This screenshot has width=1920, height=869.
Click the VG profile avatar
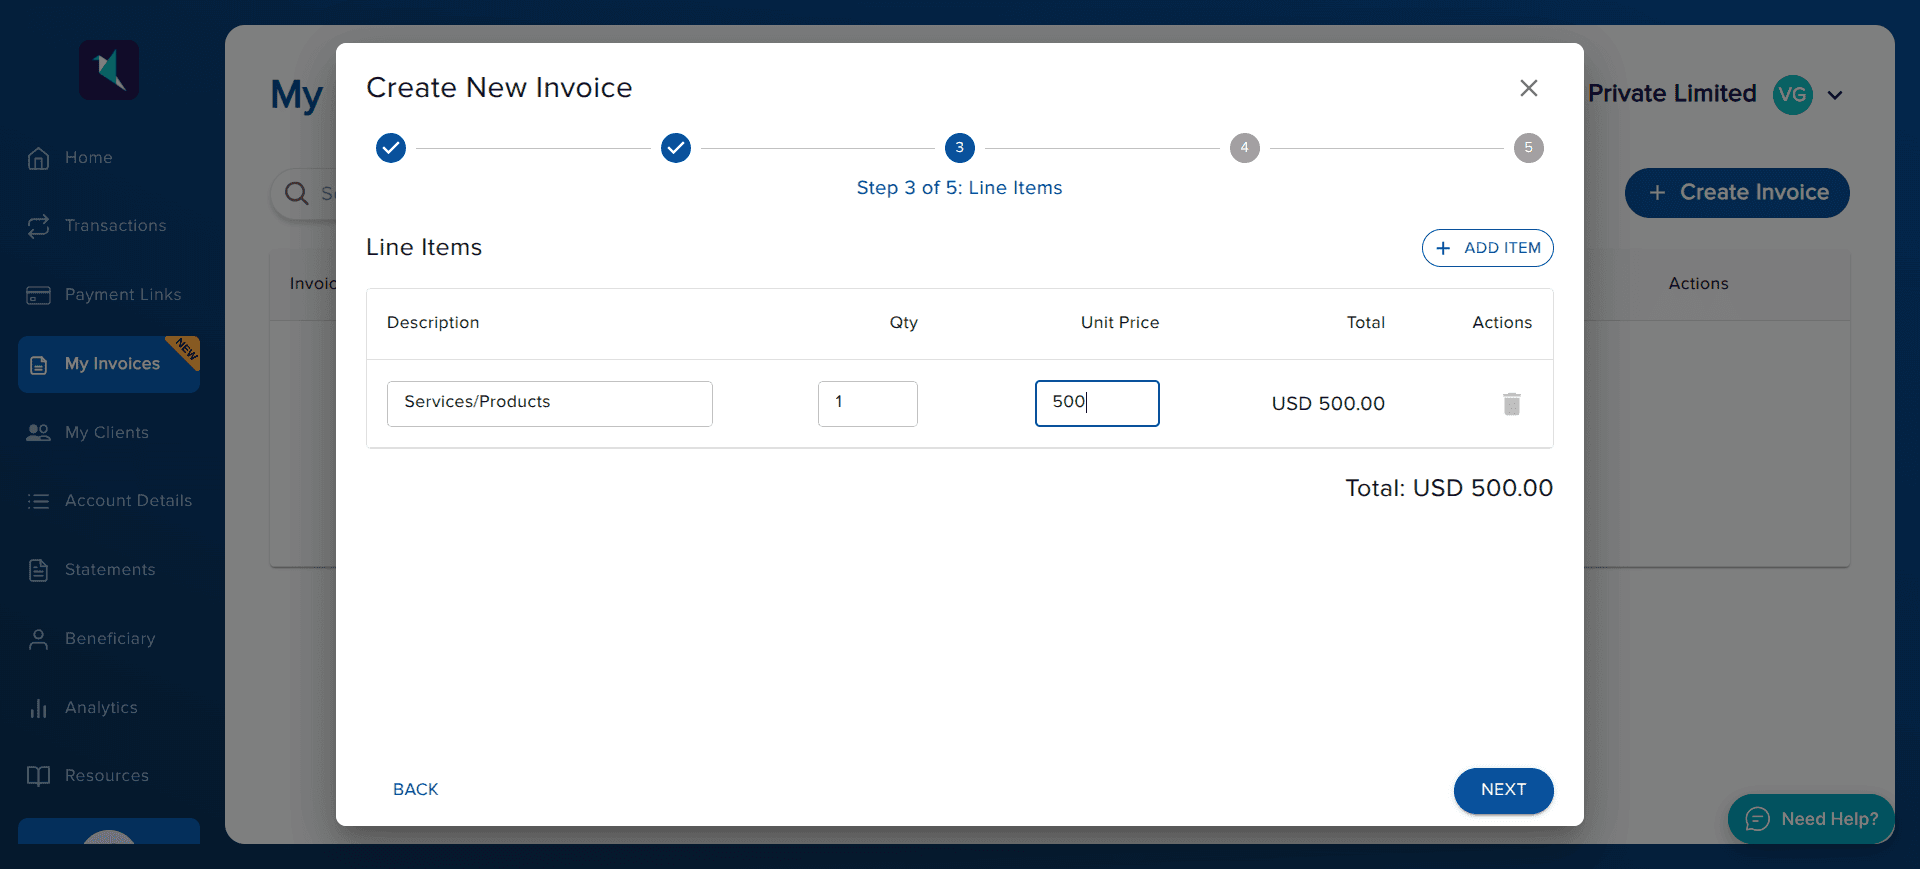coord(1792,95)
